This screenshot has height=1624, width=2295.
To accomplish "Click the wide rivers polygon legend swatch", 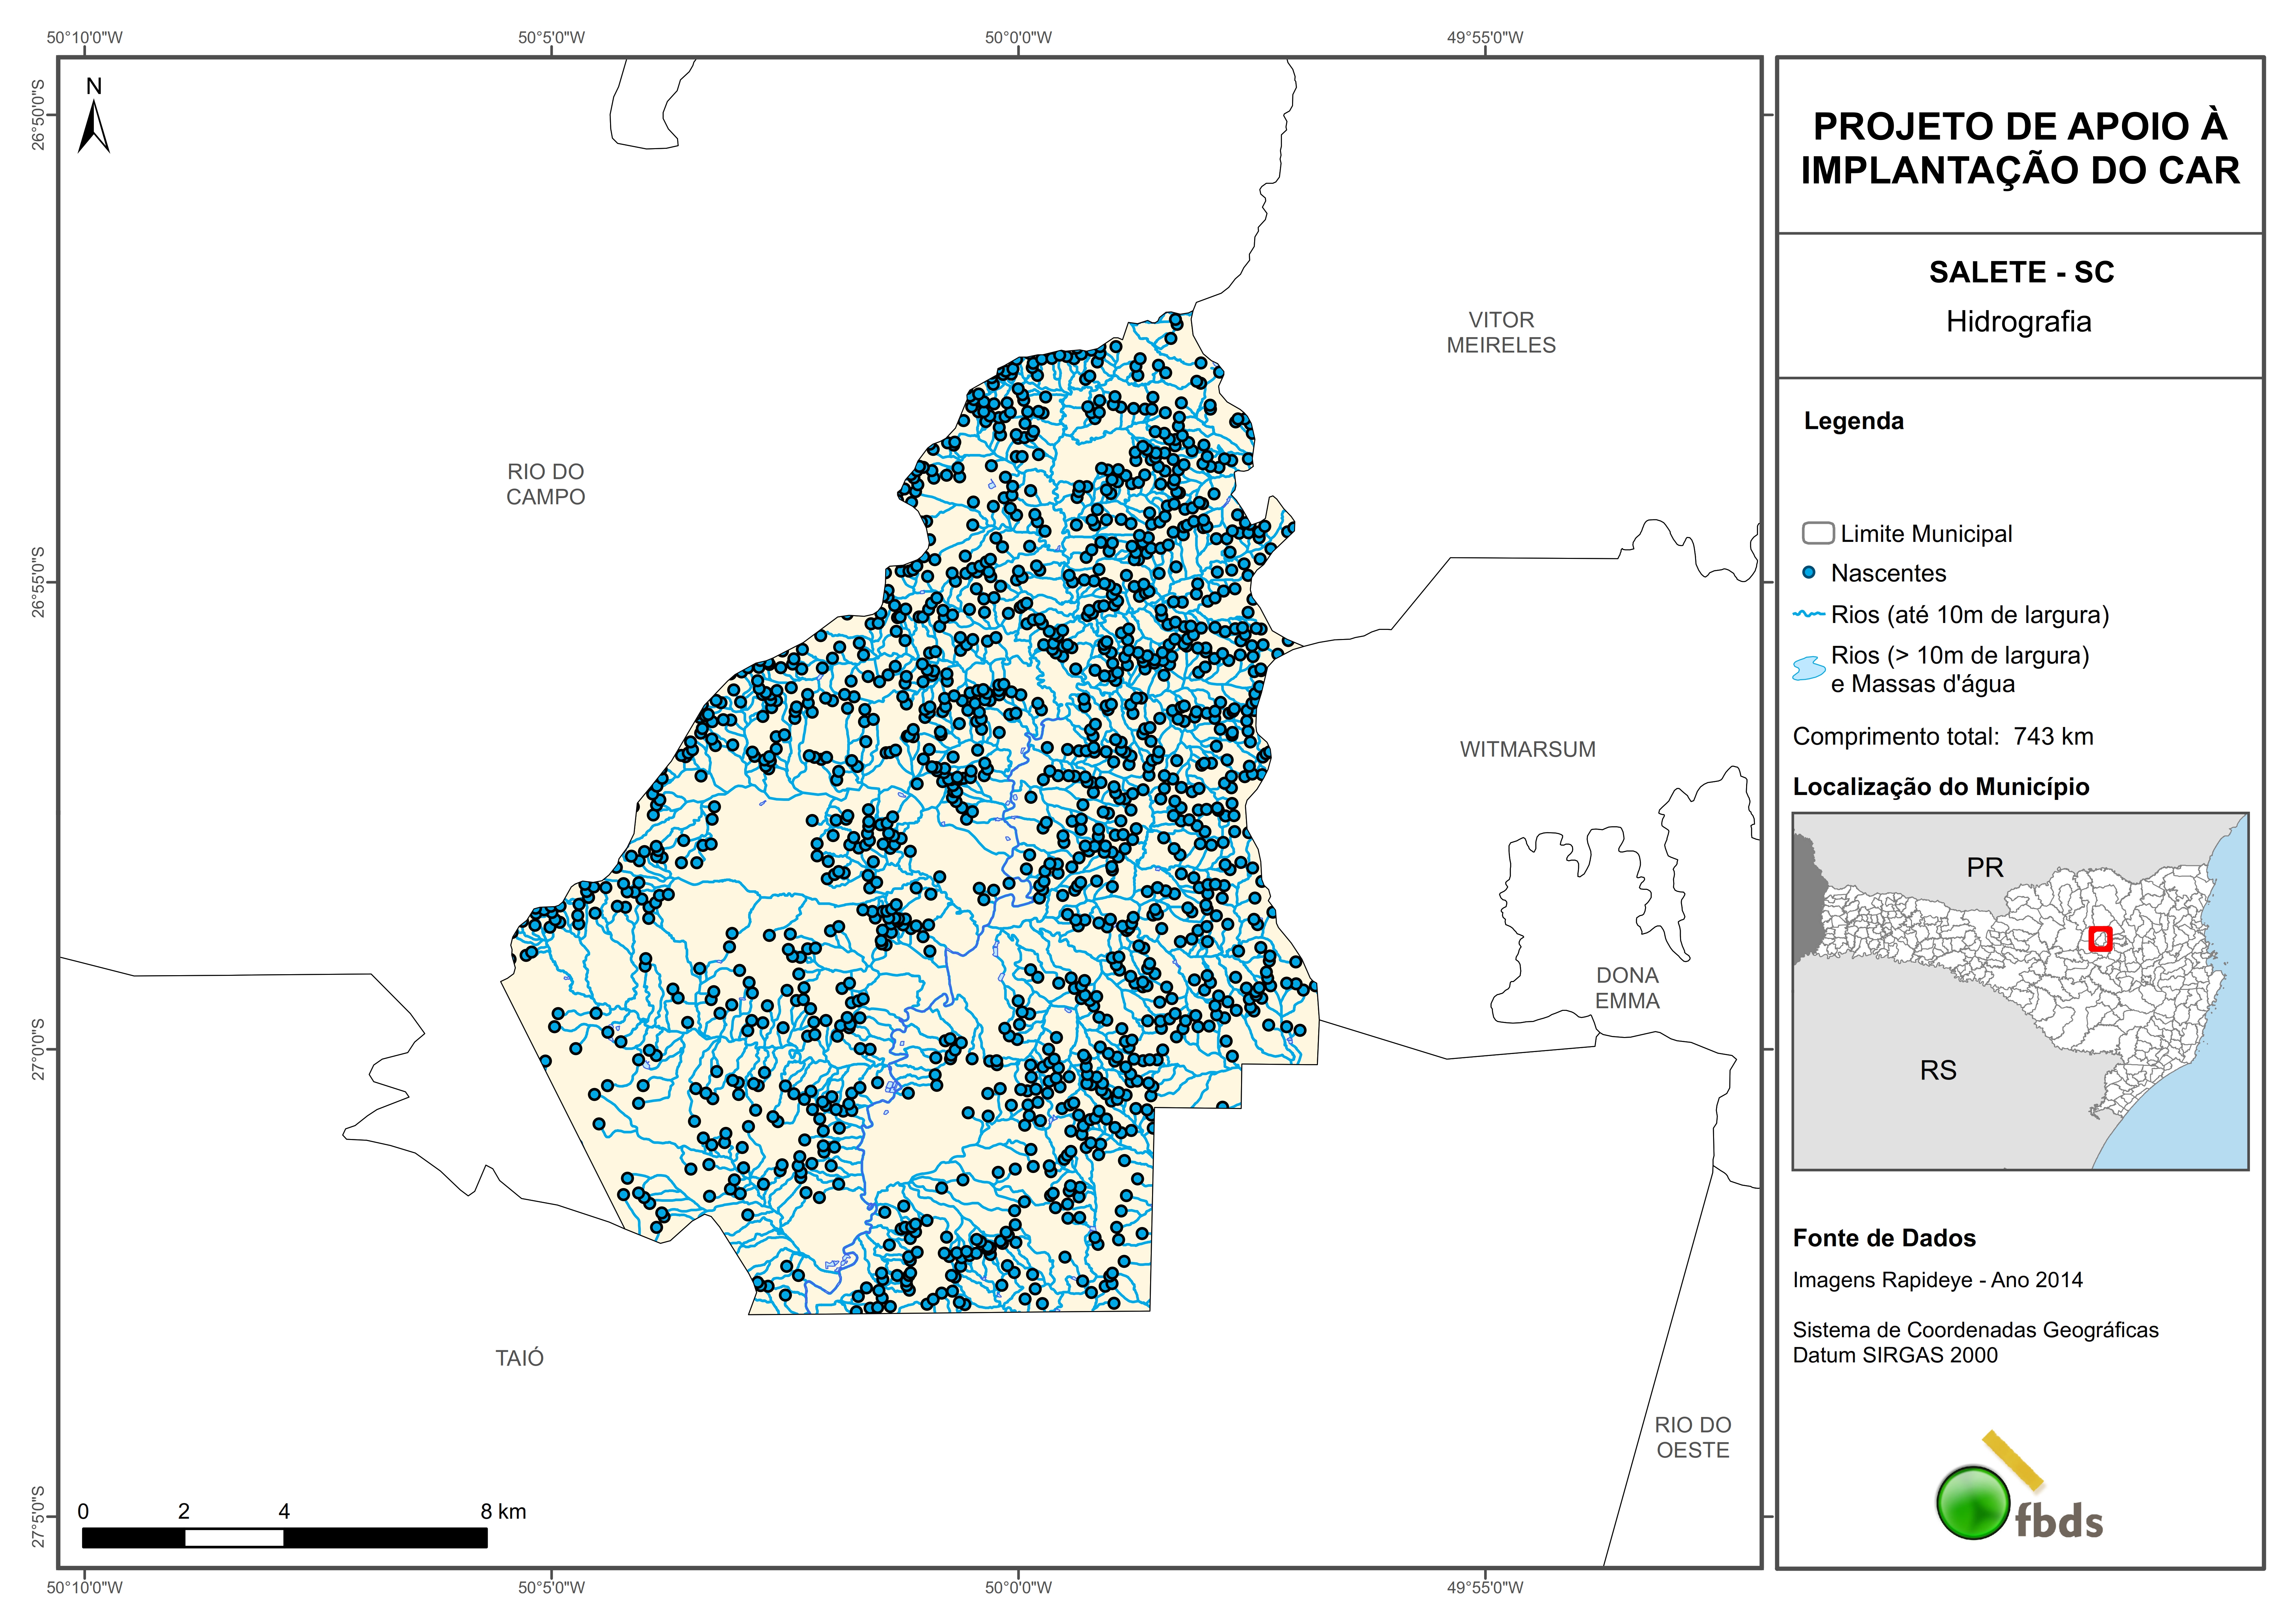I will click(1809, 668).
